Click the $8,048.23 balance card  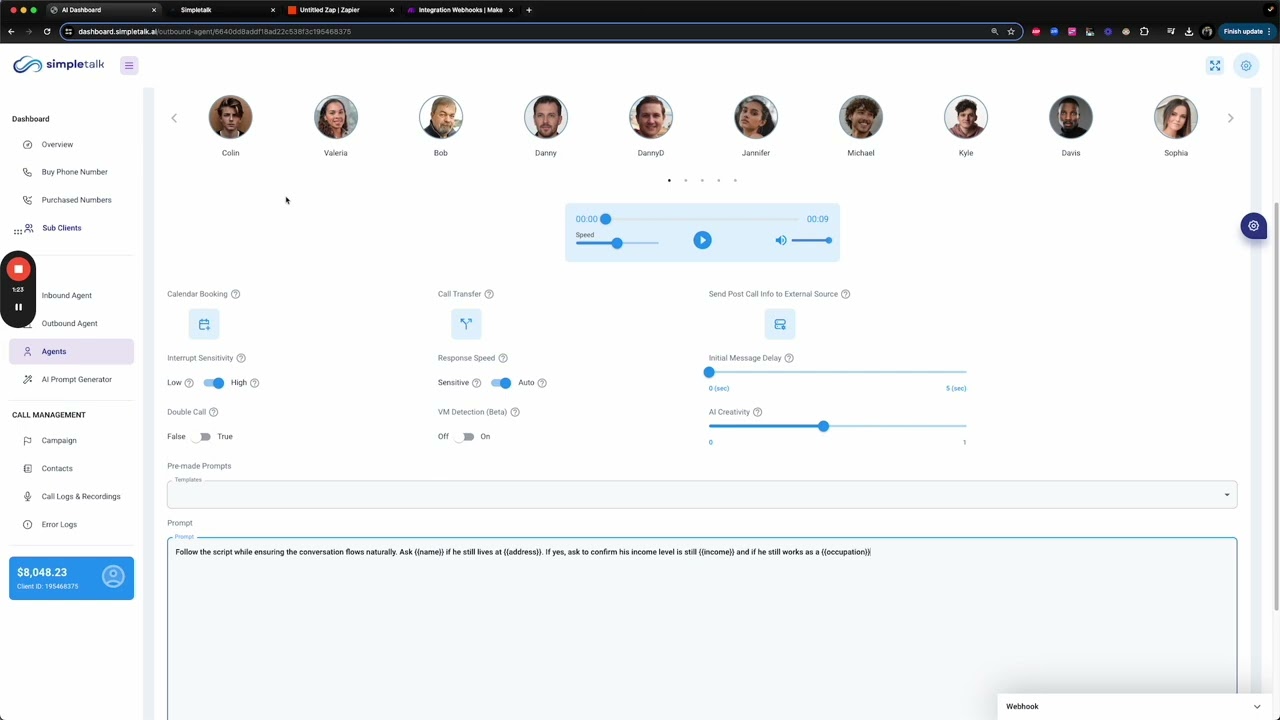coord(71,578)
